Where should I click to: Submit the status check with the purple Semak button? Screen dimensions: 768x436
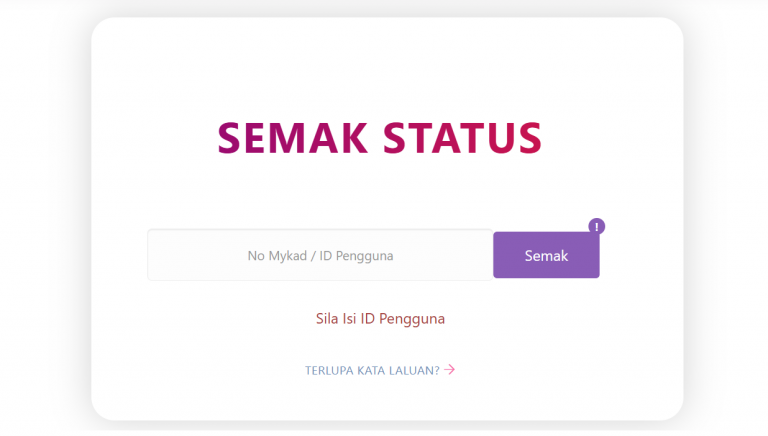[x=546, y=255]
